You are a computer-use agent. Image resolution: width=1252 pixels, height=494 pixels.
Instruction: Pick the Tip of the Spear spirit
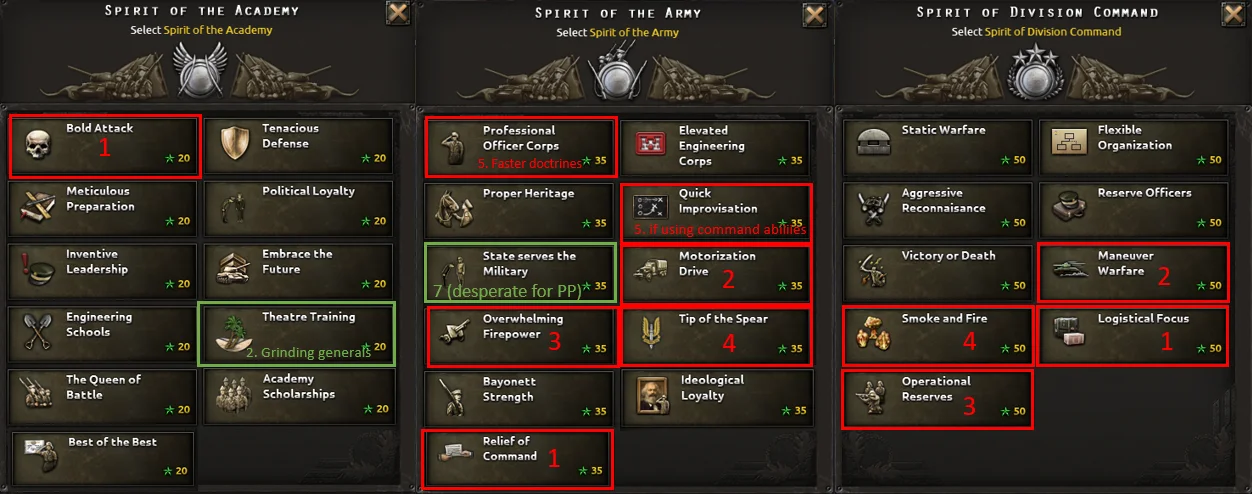coord(715,335)
